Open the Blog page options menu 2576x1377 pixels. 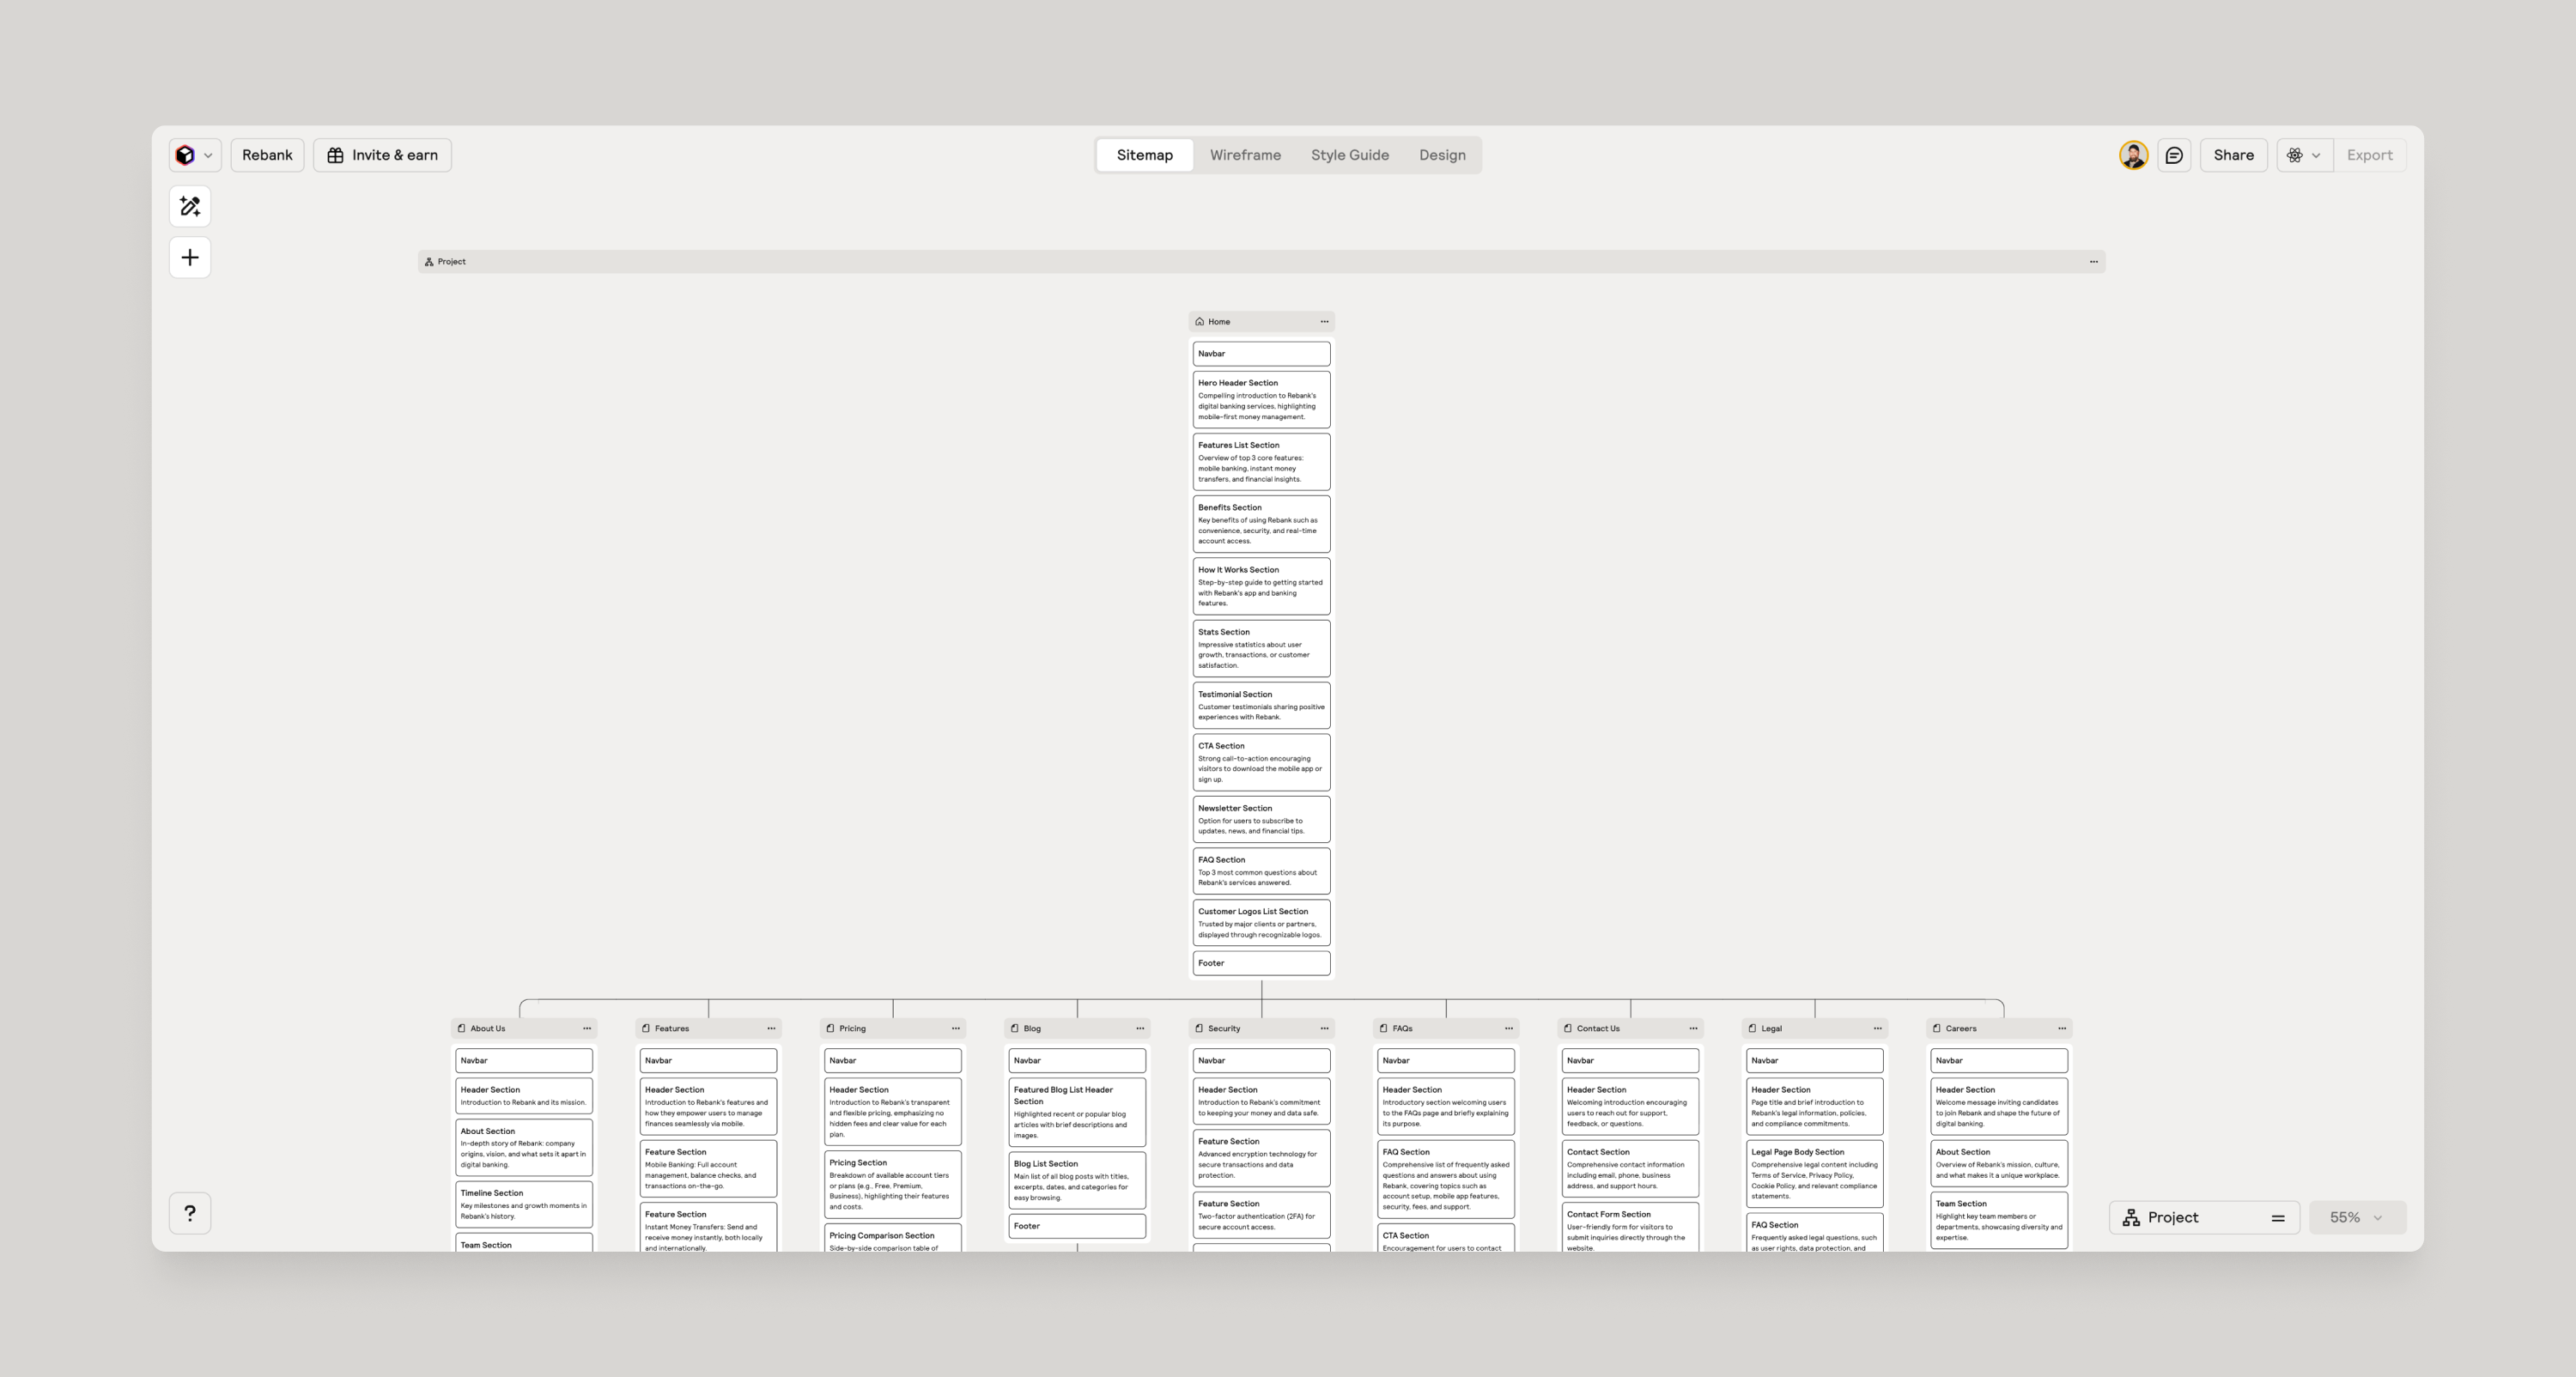(x=1139, y=1028)
